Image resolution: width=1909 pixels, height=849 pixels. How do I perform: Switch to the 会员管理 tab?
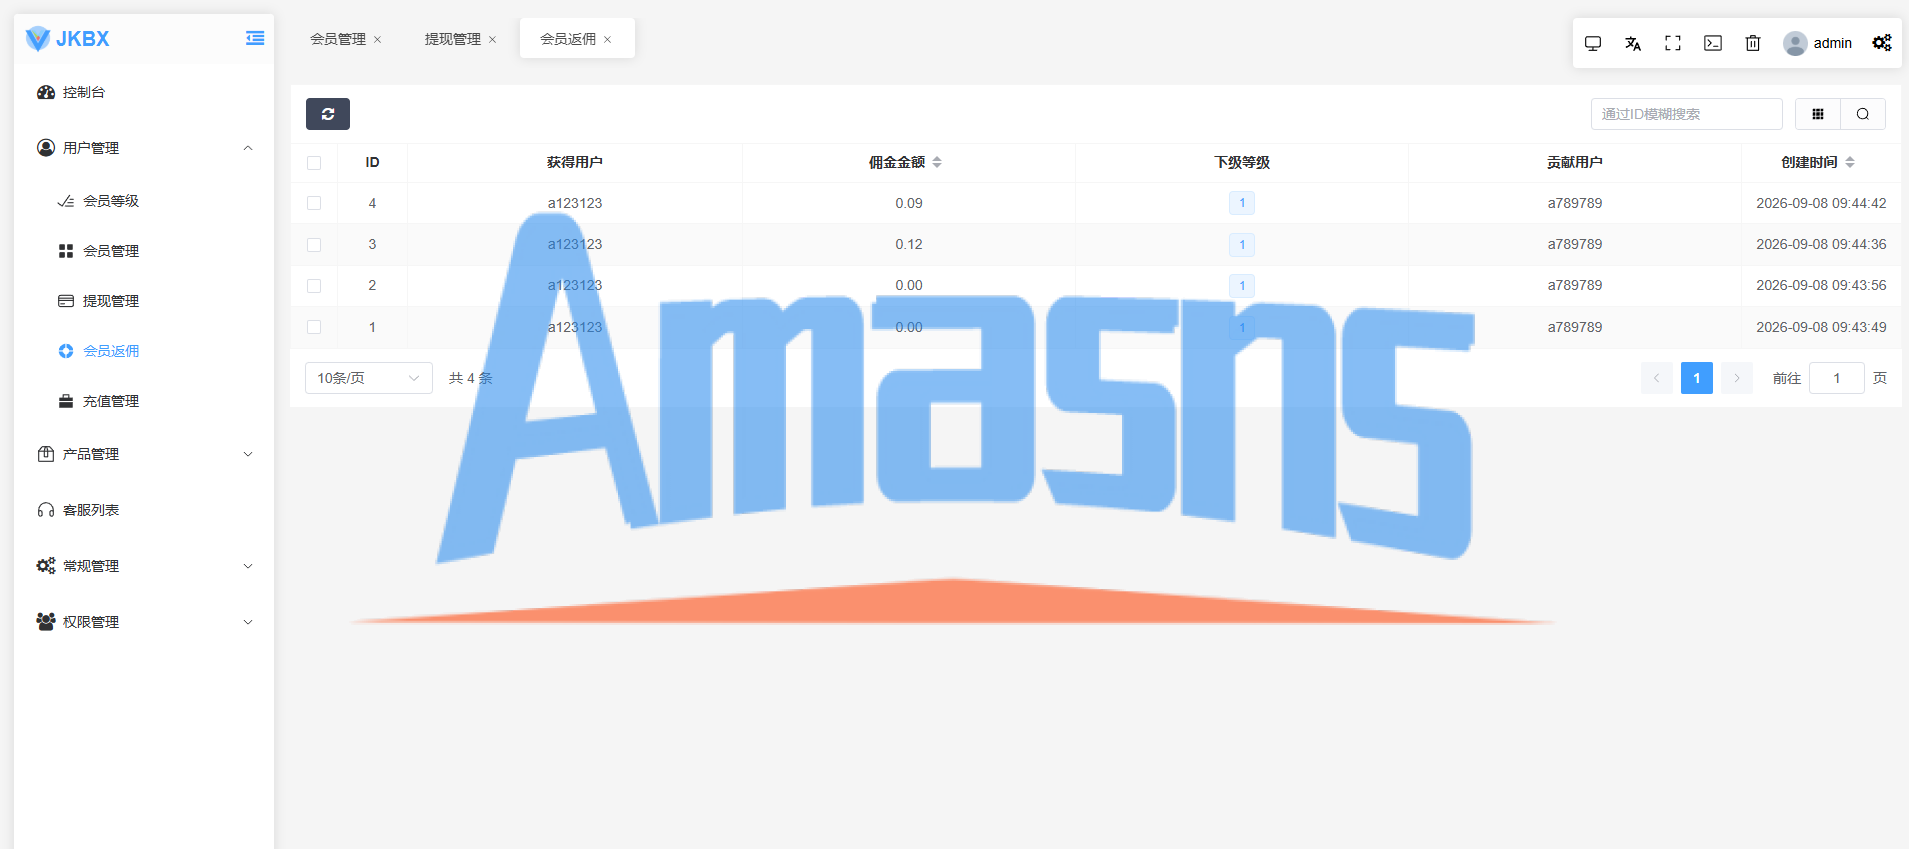click(x=338, y=39)
